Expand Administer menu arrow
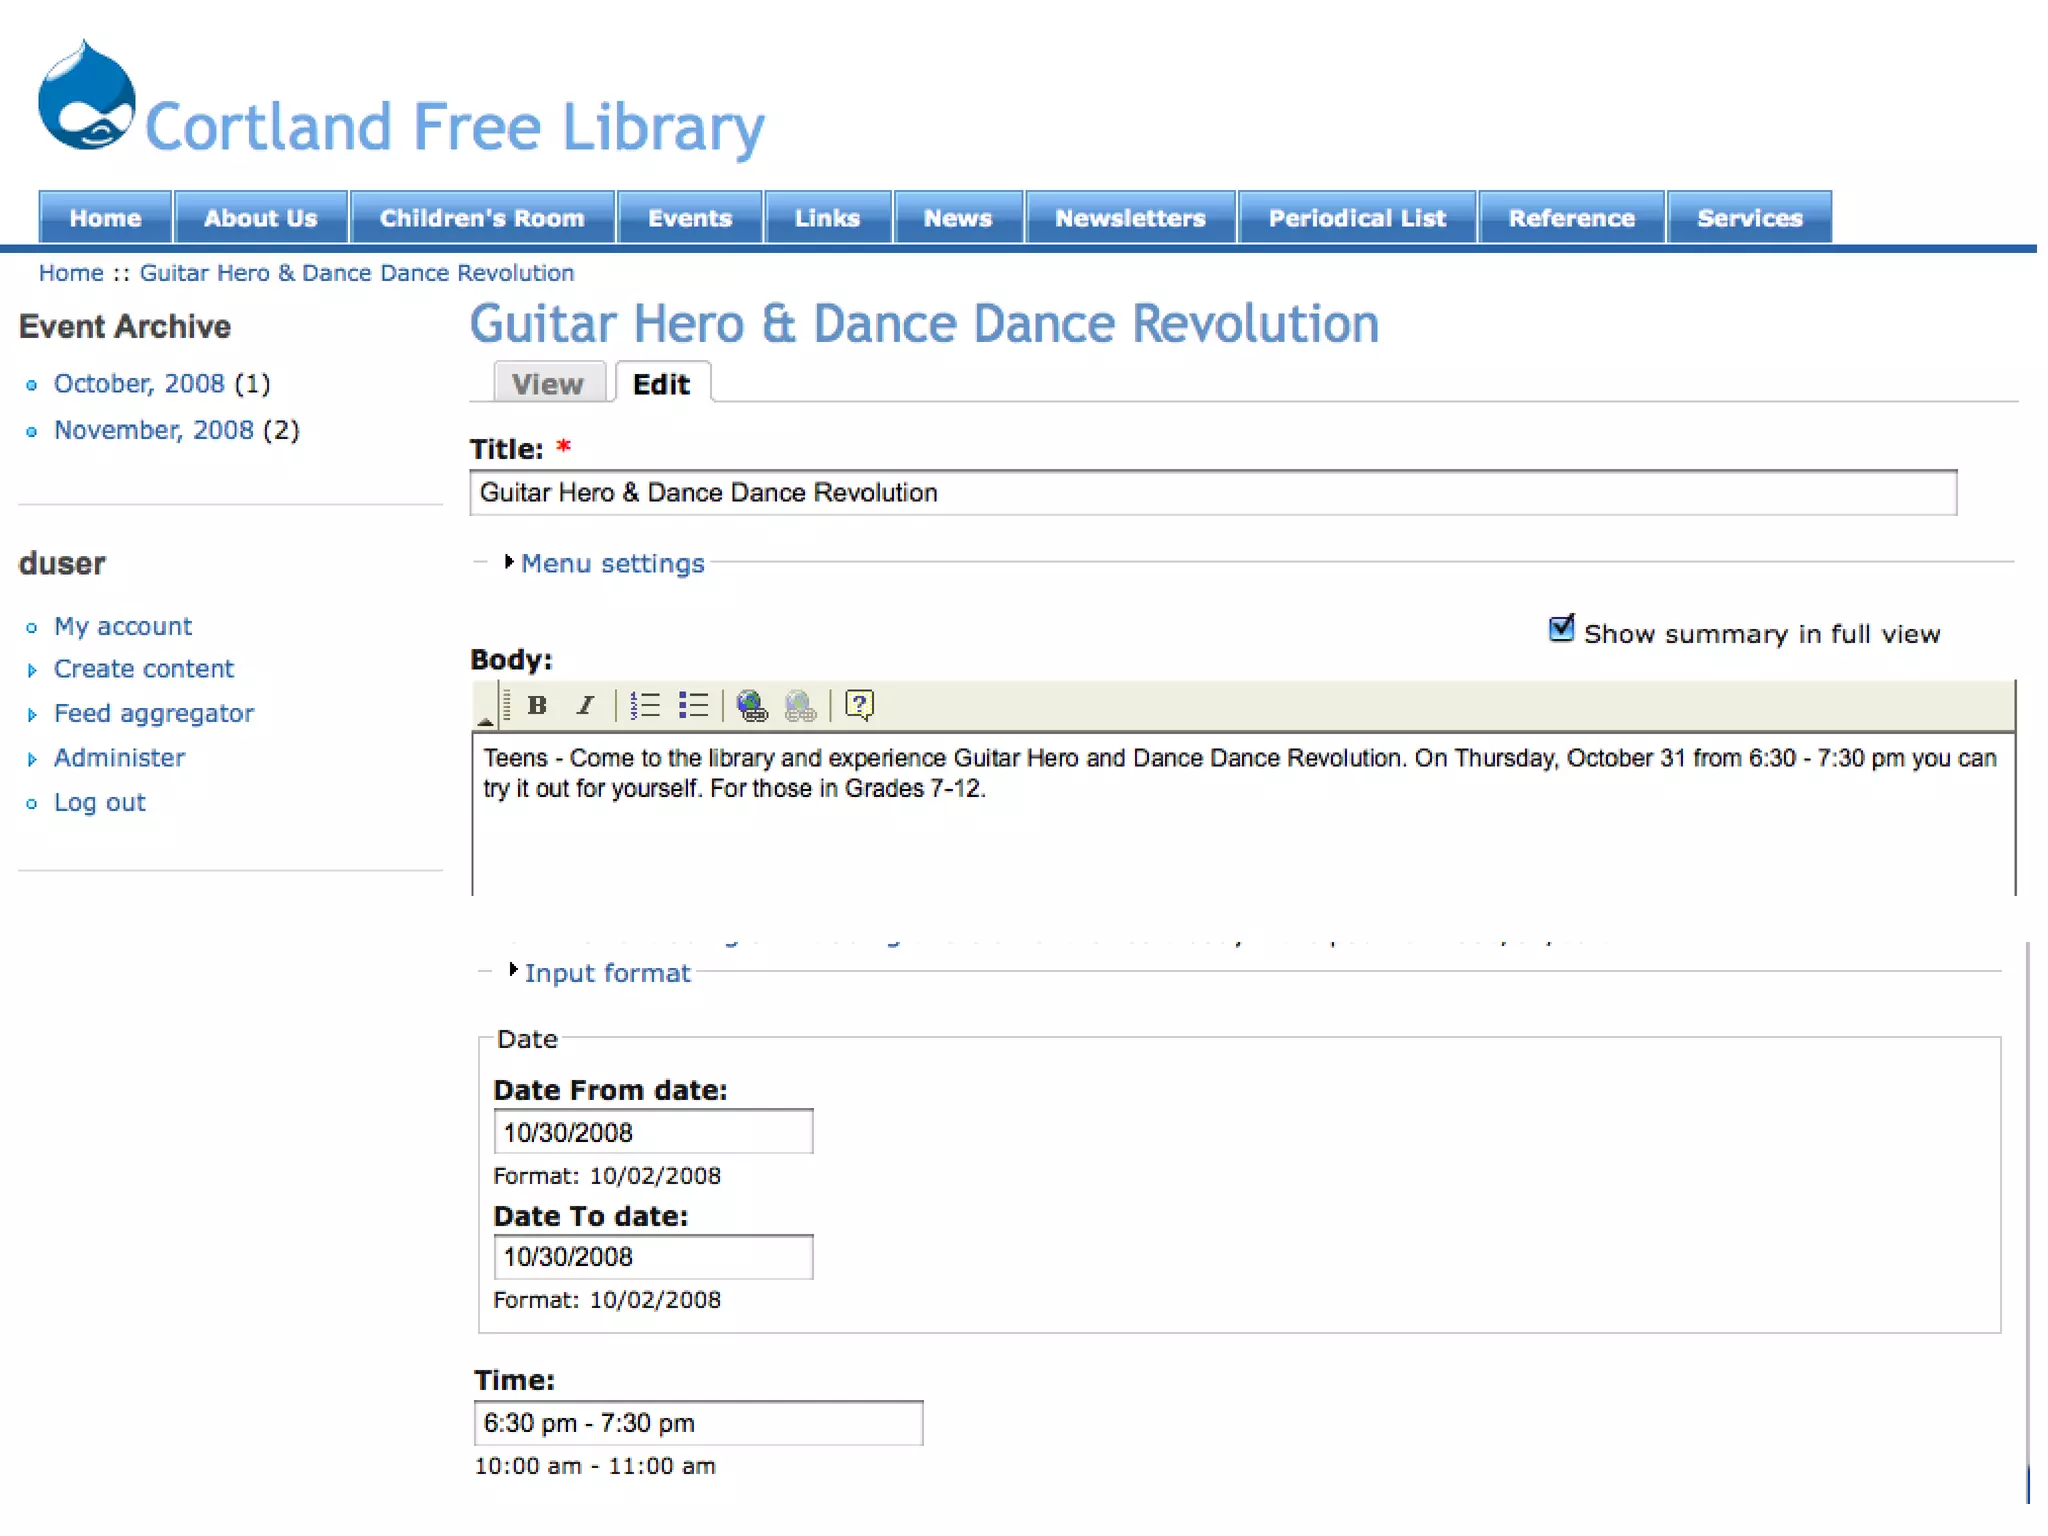Image resolution: width=2048 pixels, height=1536 pixels. coord(32,760)
